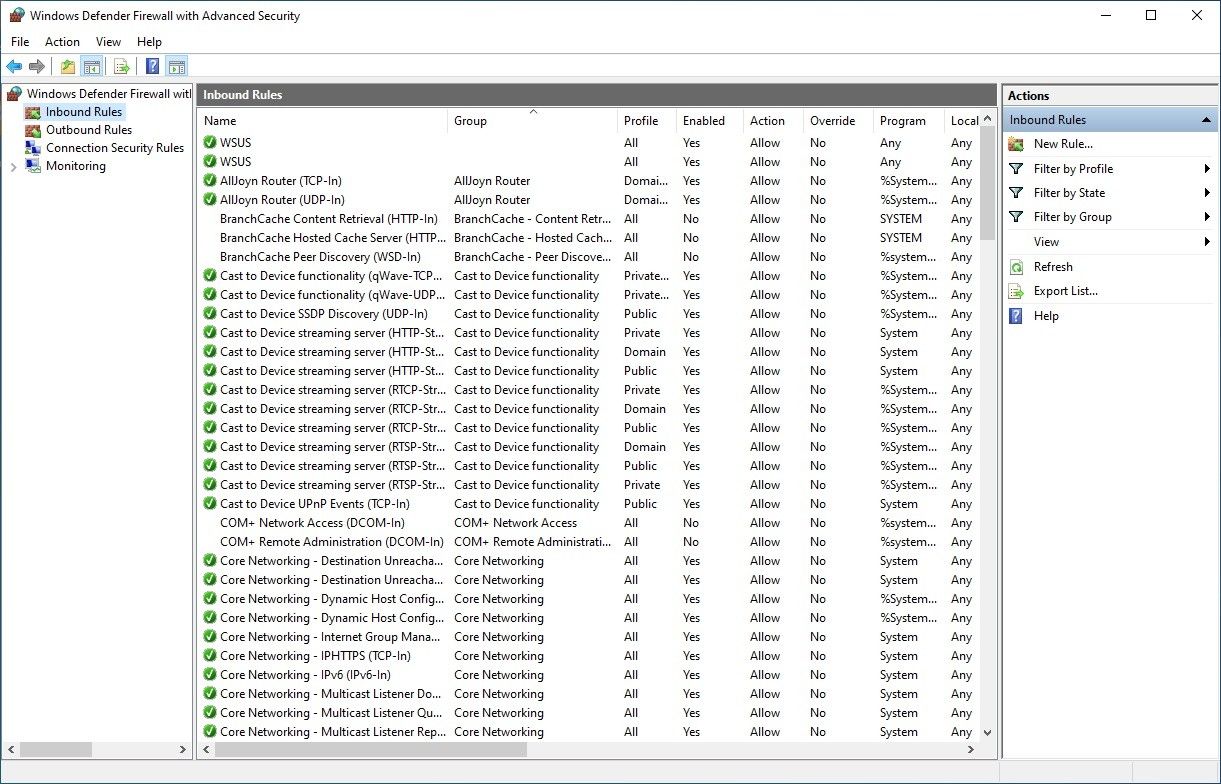Click Connection Security Rules icon in tree
The image size is (1221, 784).
[33, 148]
